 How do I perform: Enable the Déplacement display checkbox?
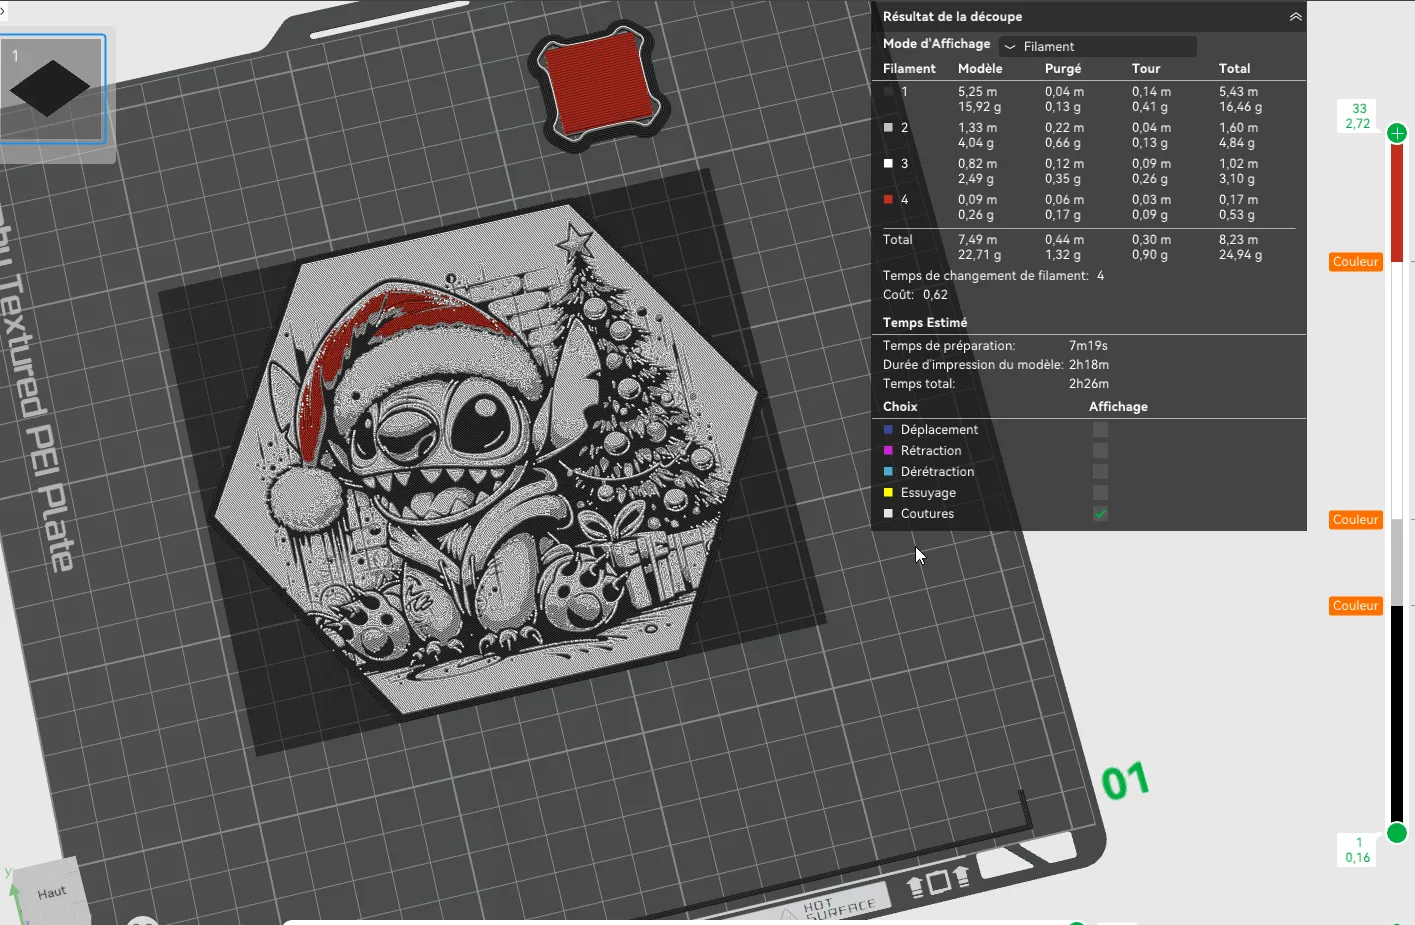point(1100,429)
